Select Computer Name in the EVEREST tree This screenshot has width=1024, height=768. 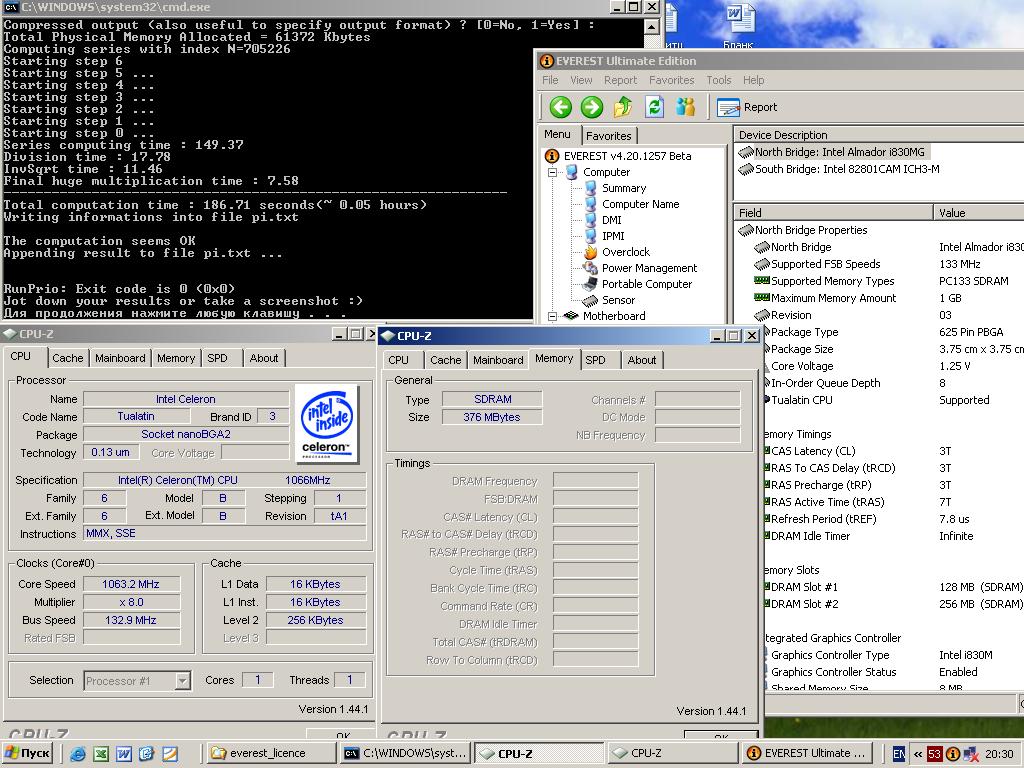tap(640, 204)
